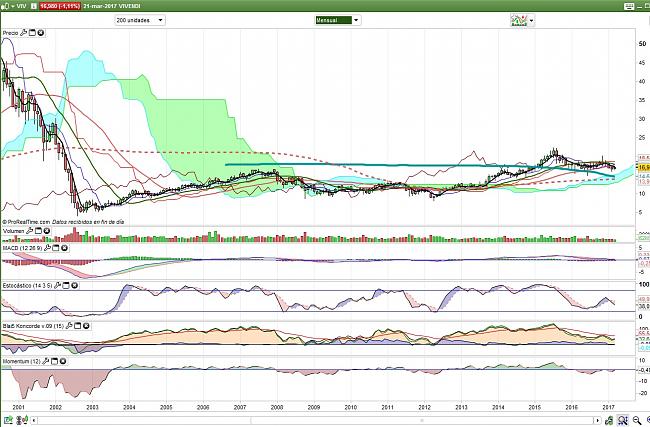Click the horizontal time scrollbar
The width and height of the screenshot is (650, 427).
(x=300, y=419)
